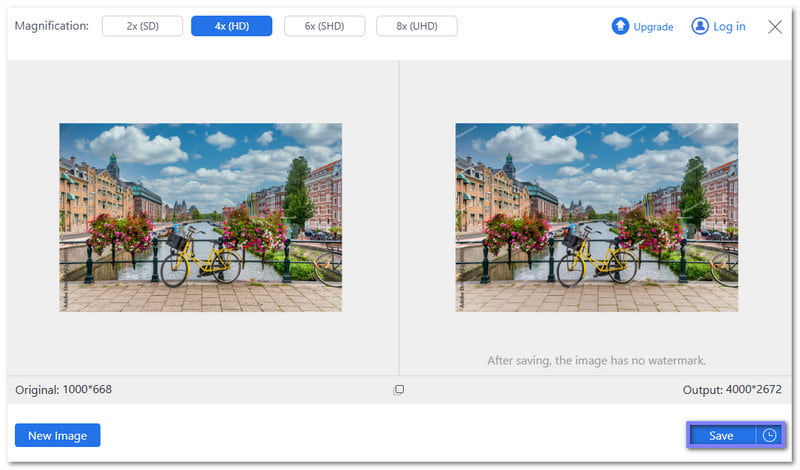Click the Magnification label text
The width and height of the screenshot is (800, 470).
click(x=51, y=26)
